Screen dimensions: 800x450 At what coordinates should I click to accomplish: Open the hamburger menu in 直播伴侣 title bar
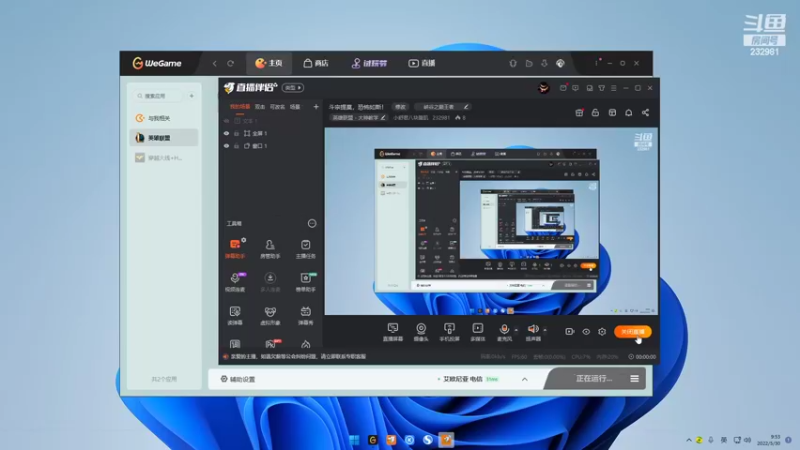tap(614, 88)
